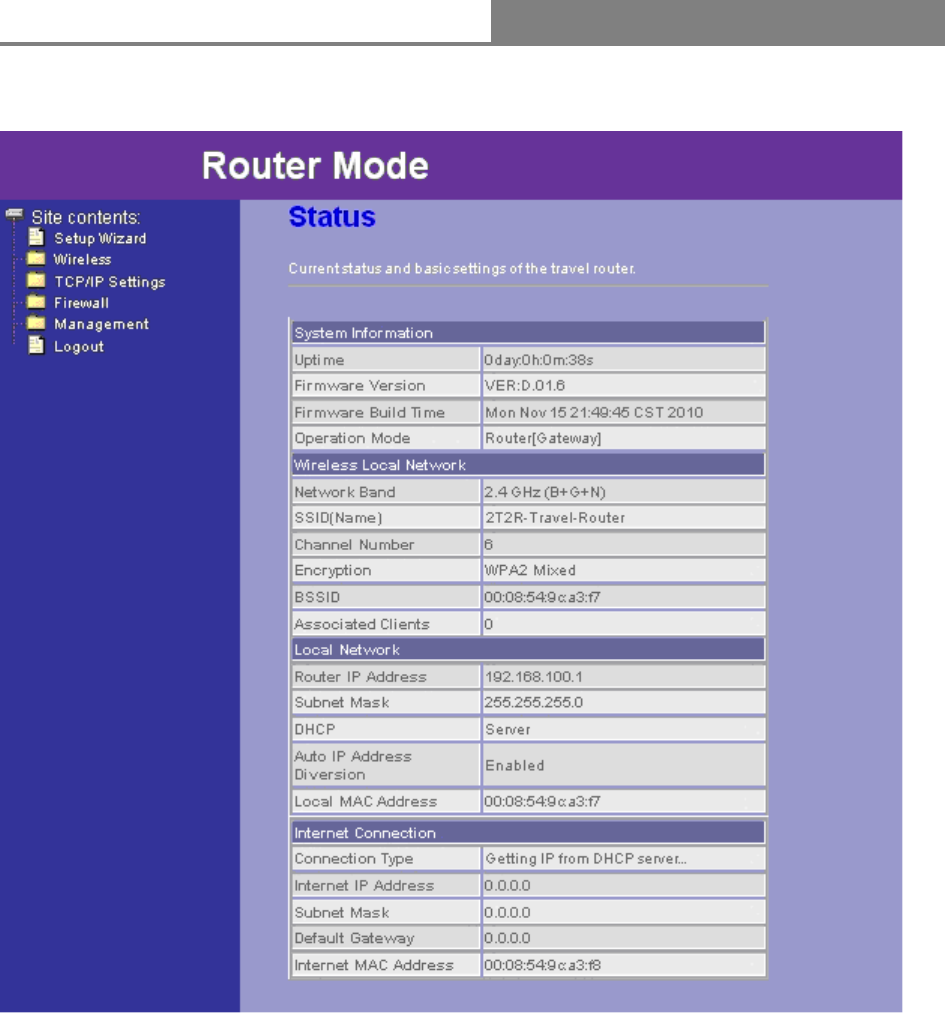
Task: Click the status description sentence
Action: click(x=462, y=269)
